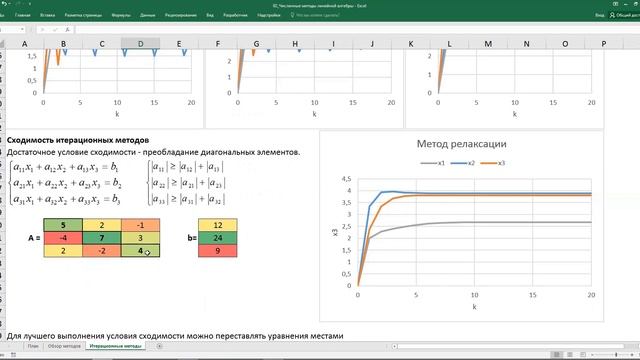Click heading 'Сходимость итерационных методов'

(x=78, y=140)
